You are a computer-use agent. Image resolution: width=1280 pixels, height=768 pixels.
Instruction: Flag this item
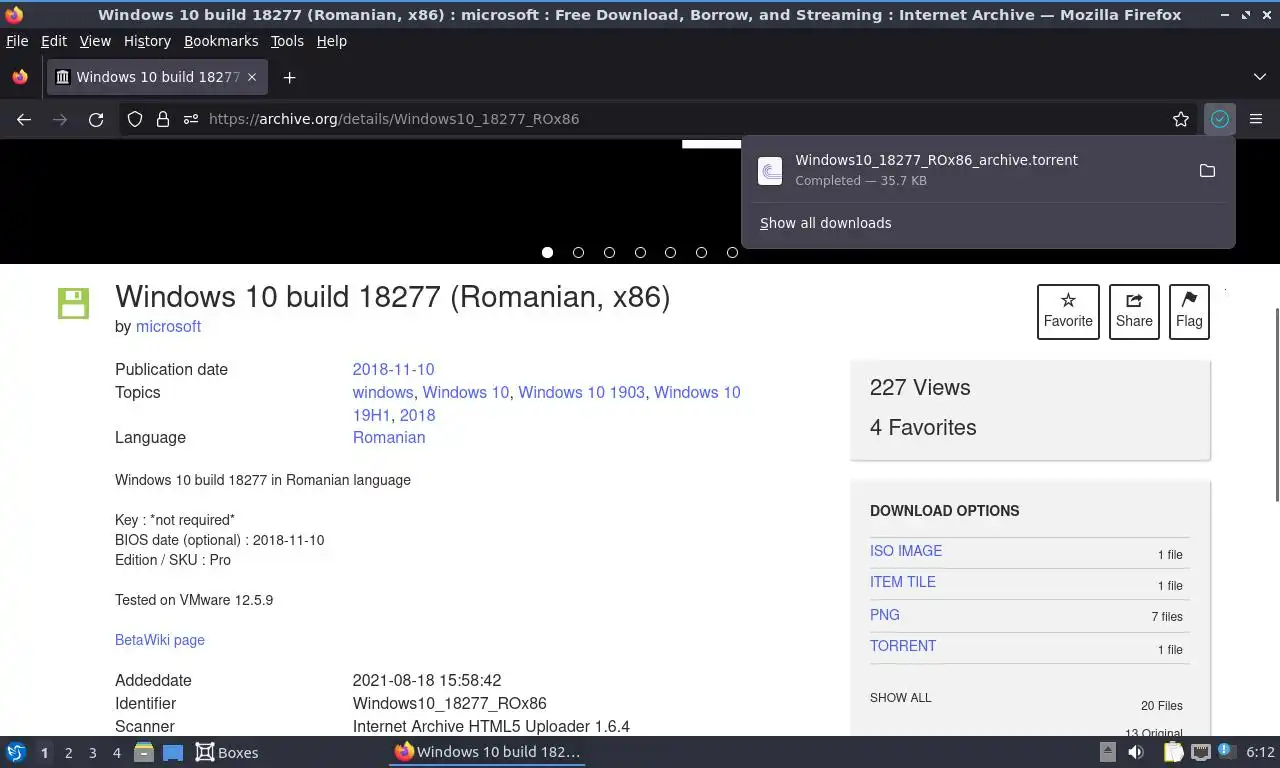point(1189,311)
